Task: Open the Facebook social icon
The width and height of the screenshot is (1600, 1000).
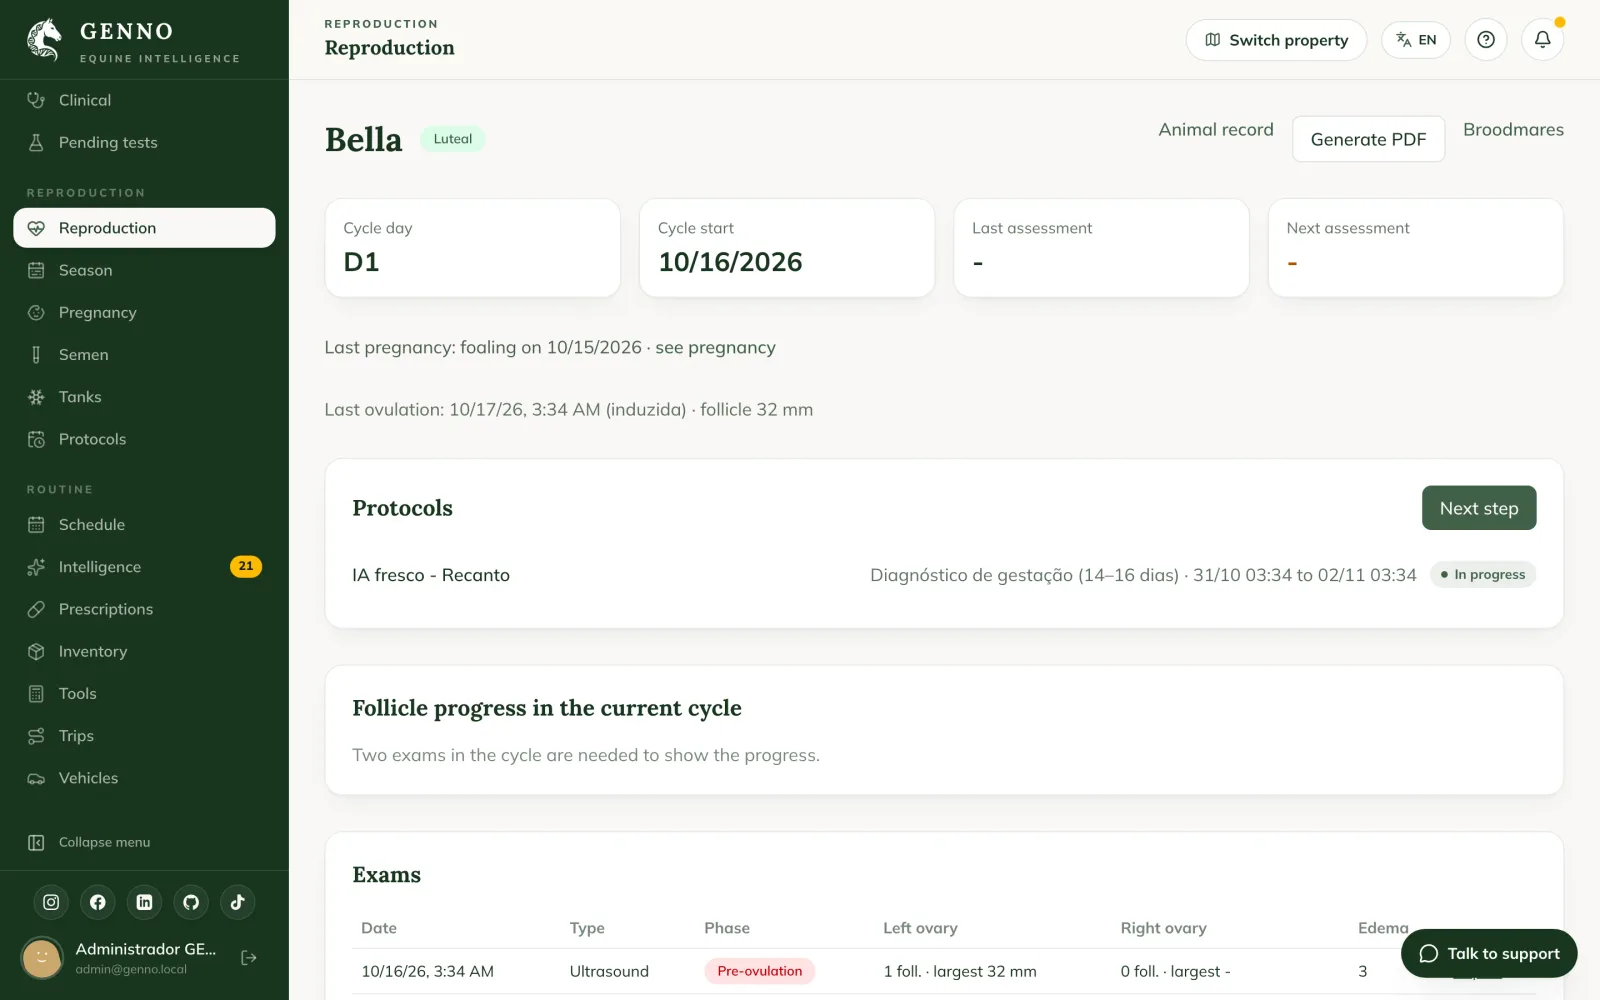Action: pyautogui.click(x=98, y=902)
